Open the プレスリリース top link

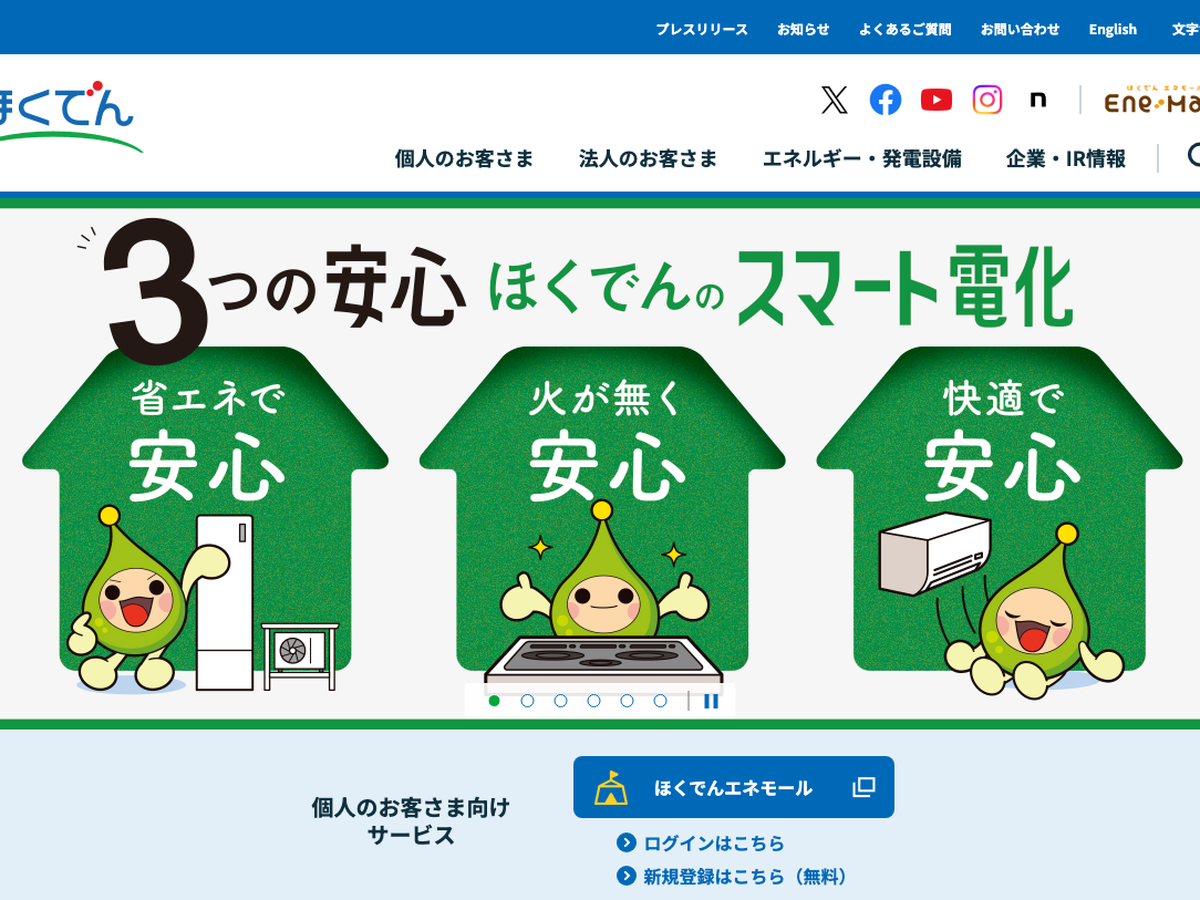702,29
